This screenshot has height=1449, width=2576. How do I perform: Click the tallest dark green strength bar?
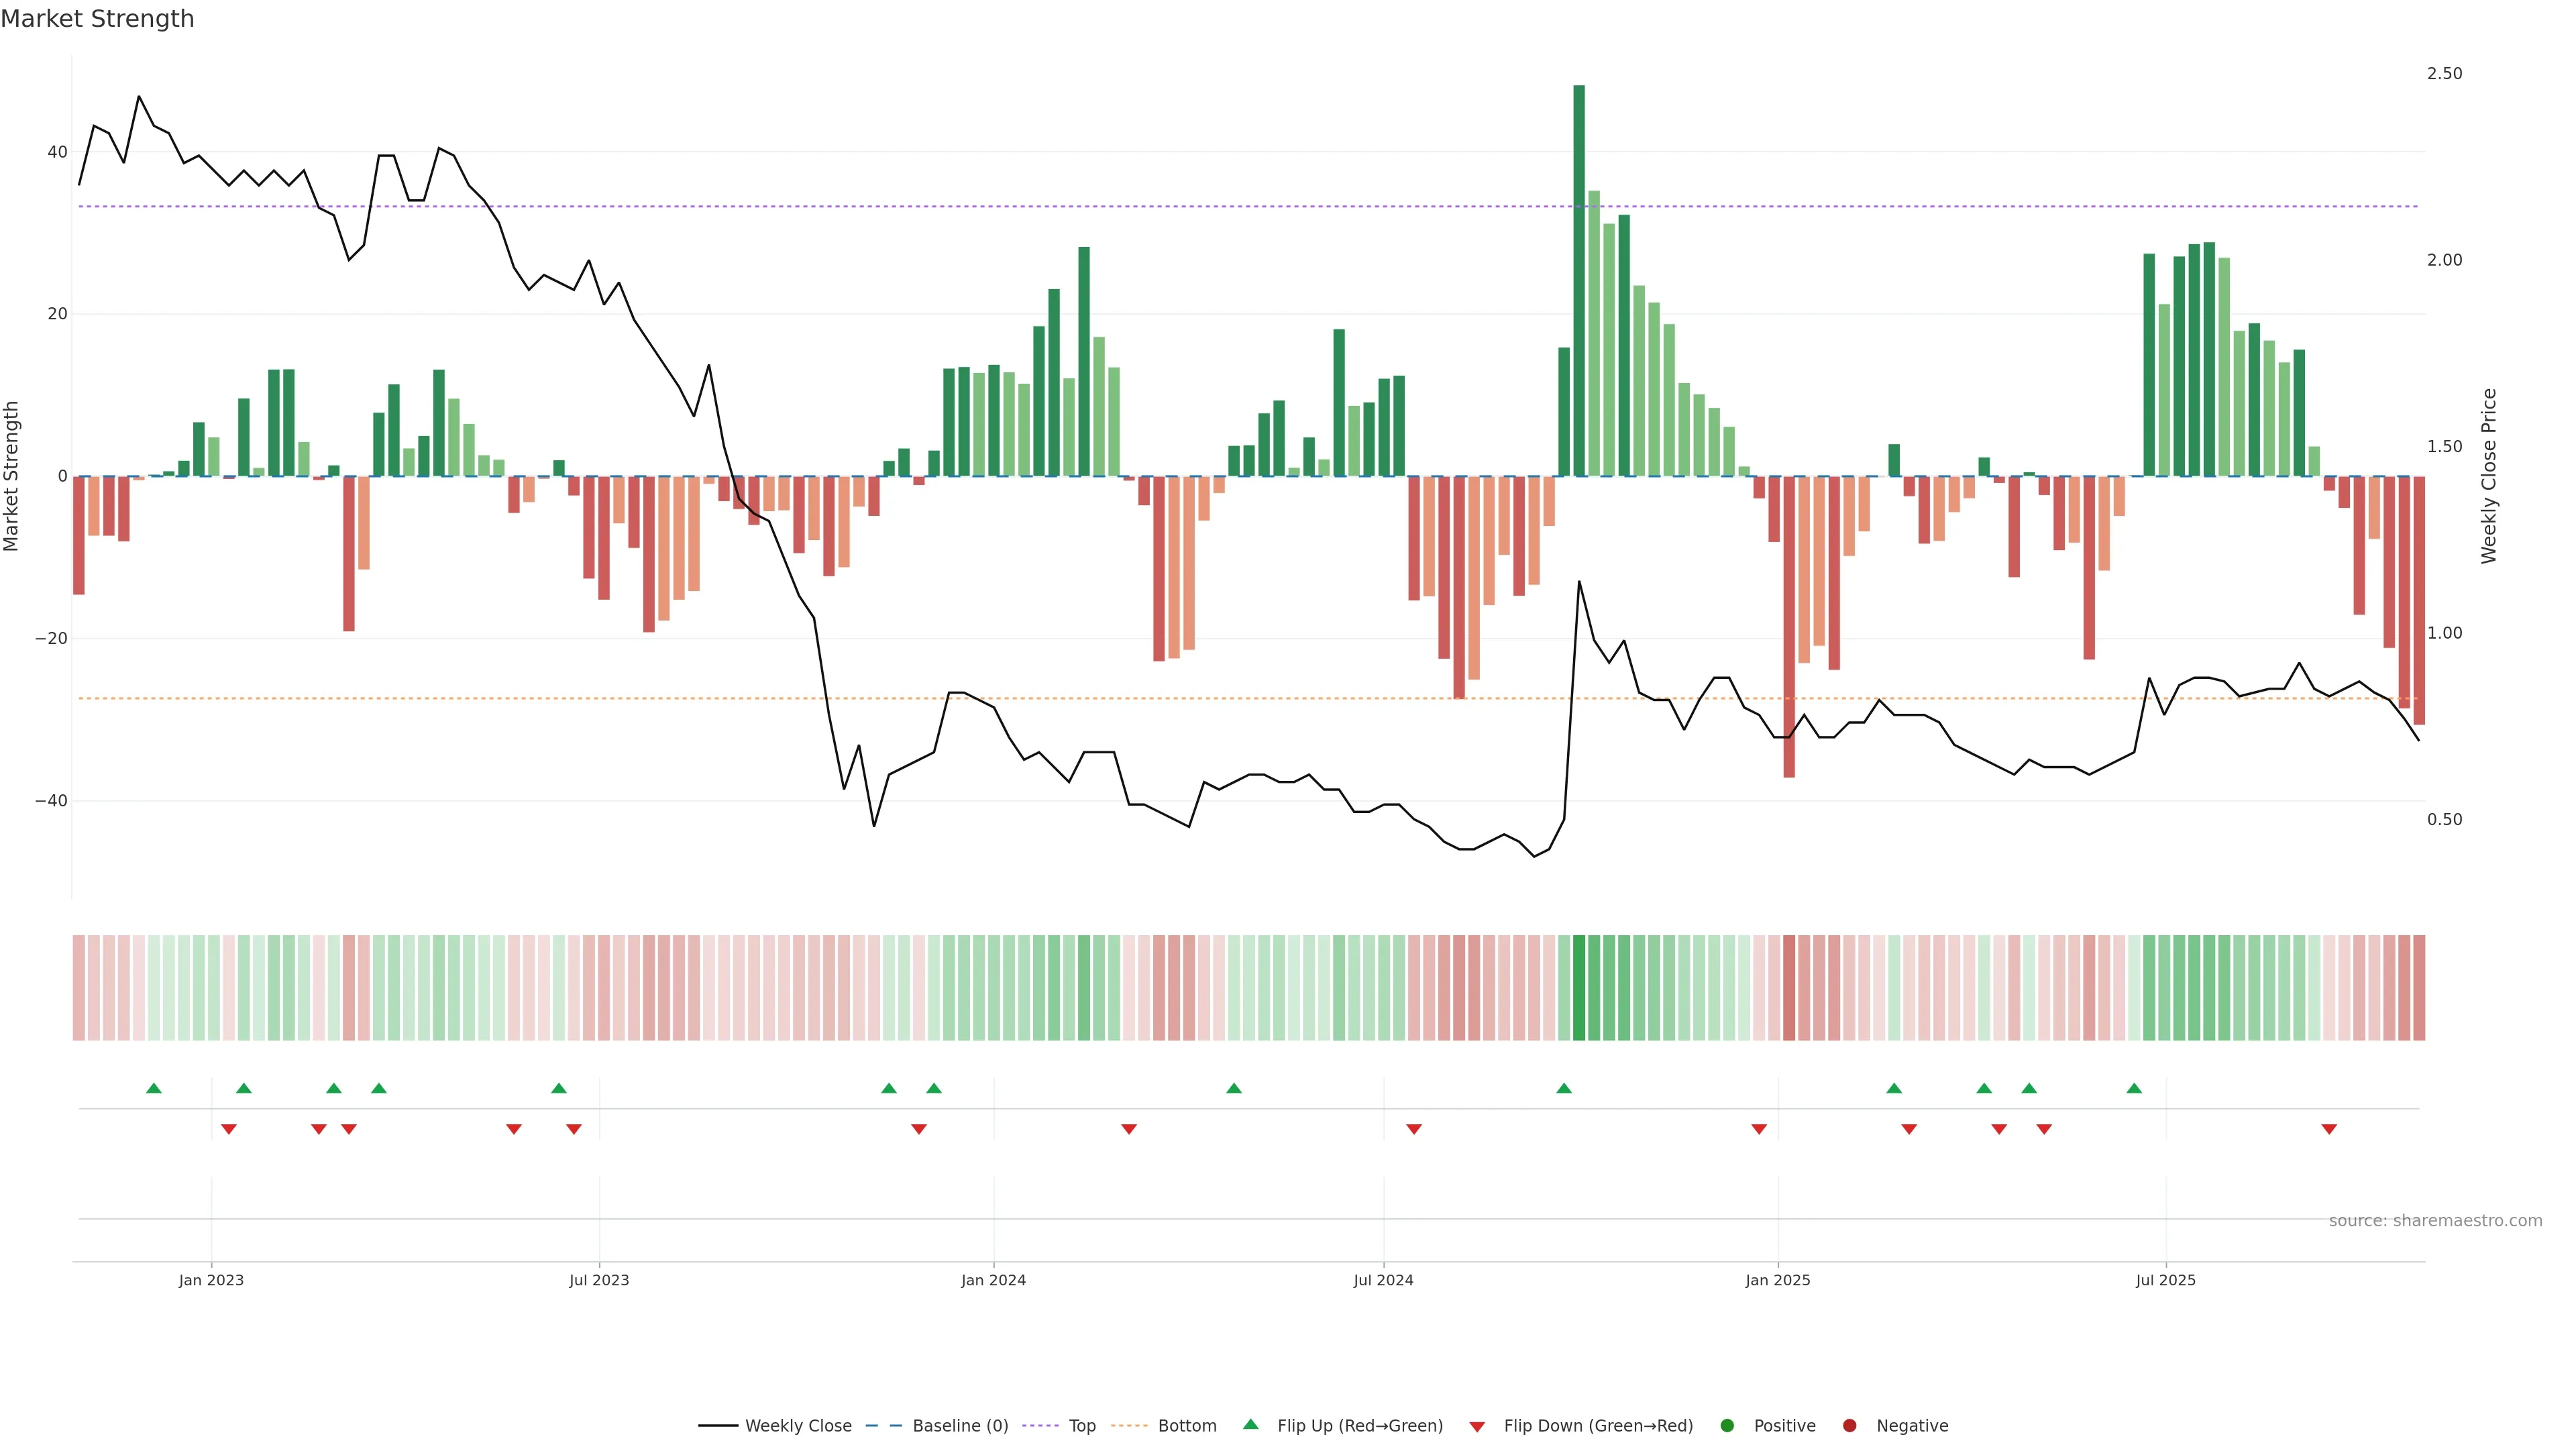[x=1579, y=280]
